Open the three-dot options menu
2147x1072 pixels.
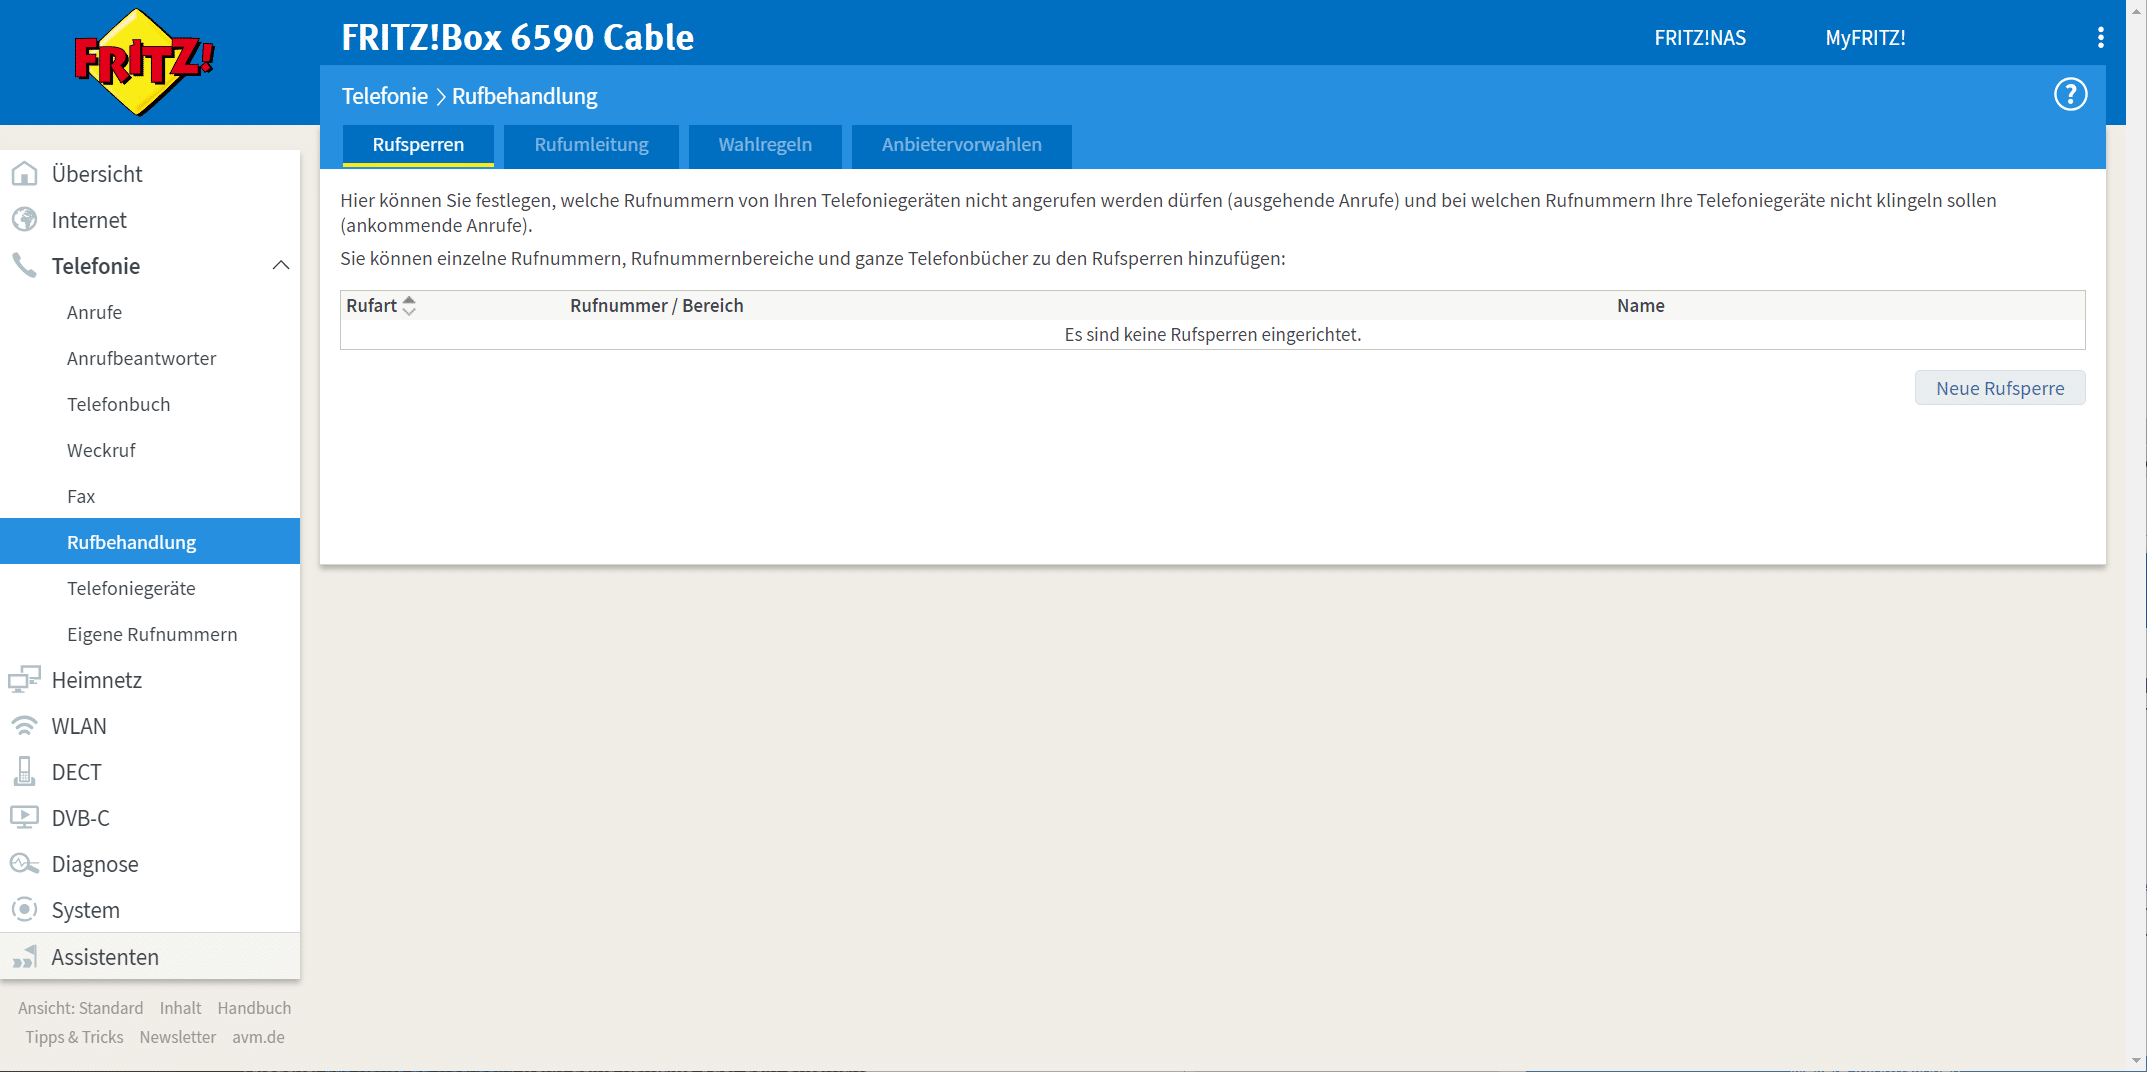point(2100,38)
